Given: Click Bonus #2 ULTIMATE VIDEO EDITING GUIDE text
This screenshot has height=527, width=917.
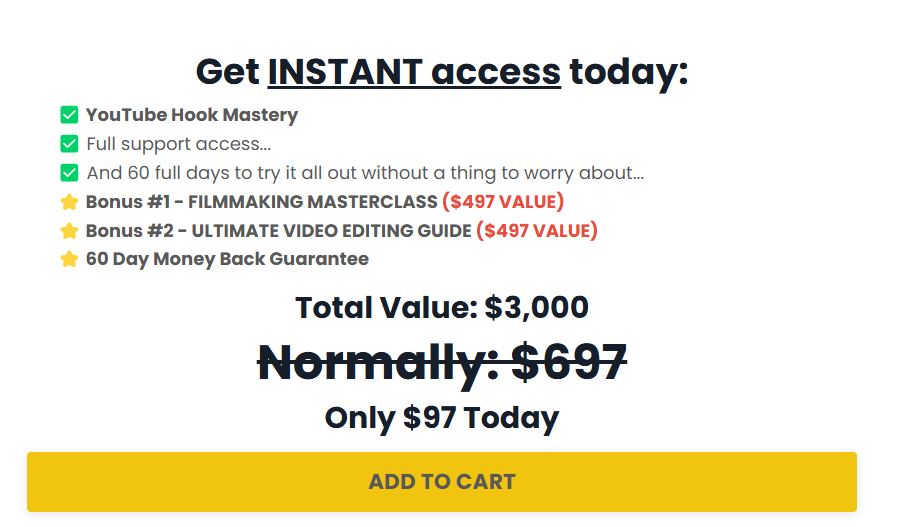Looking at the screenshot, I should tap(278, 230).
